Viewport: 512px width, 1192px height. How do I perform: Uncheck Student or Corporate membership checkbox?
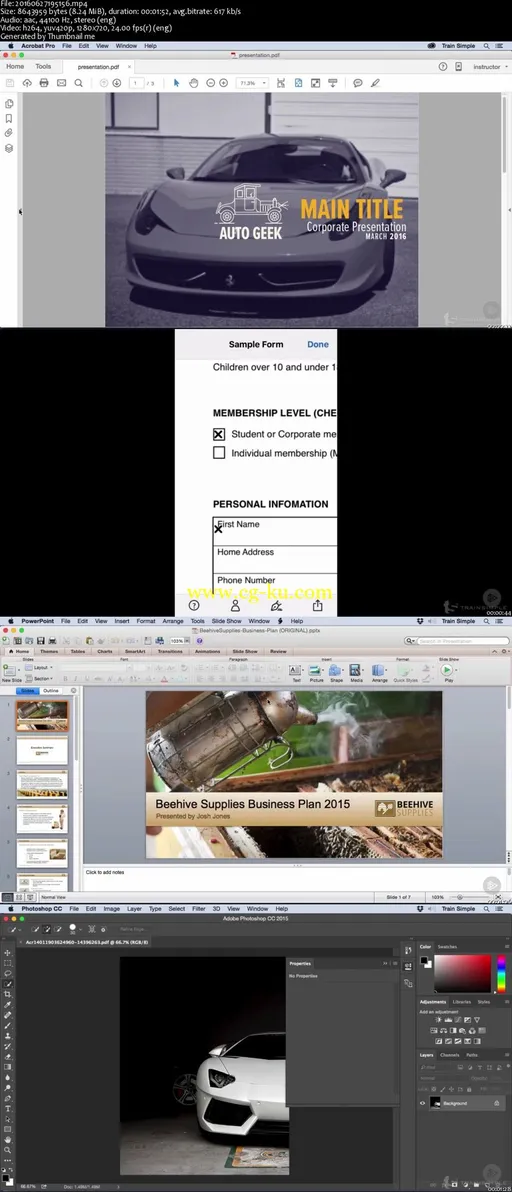[x=219, y=434]
